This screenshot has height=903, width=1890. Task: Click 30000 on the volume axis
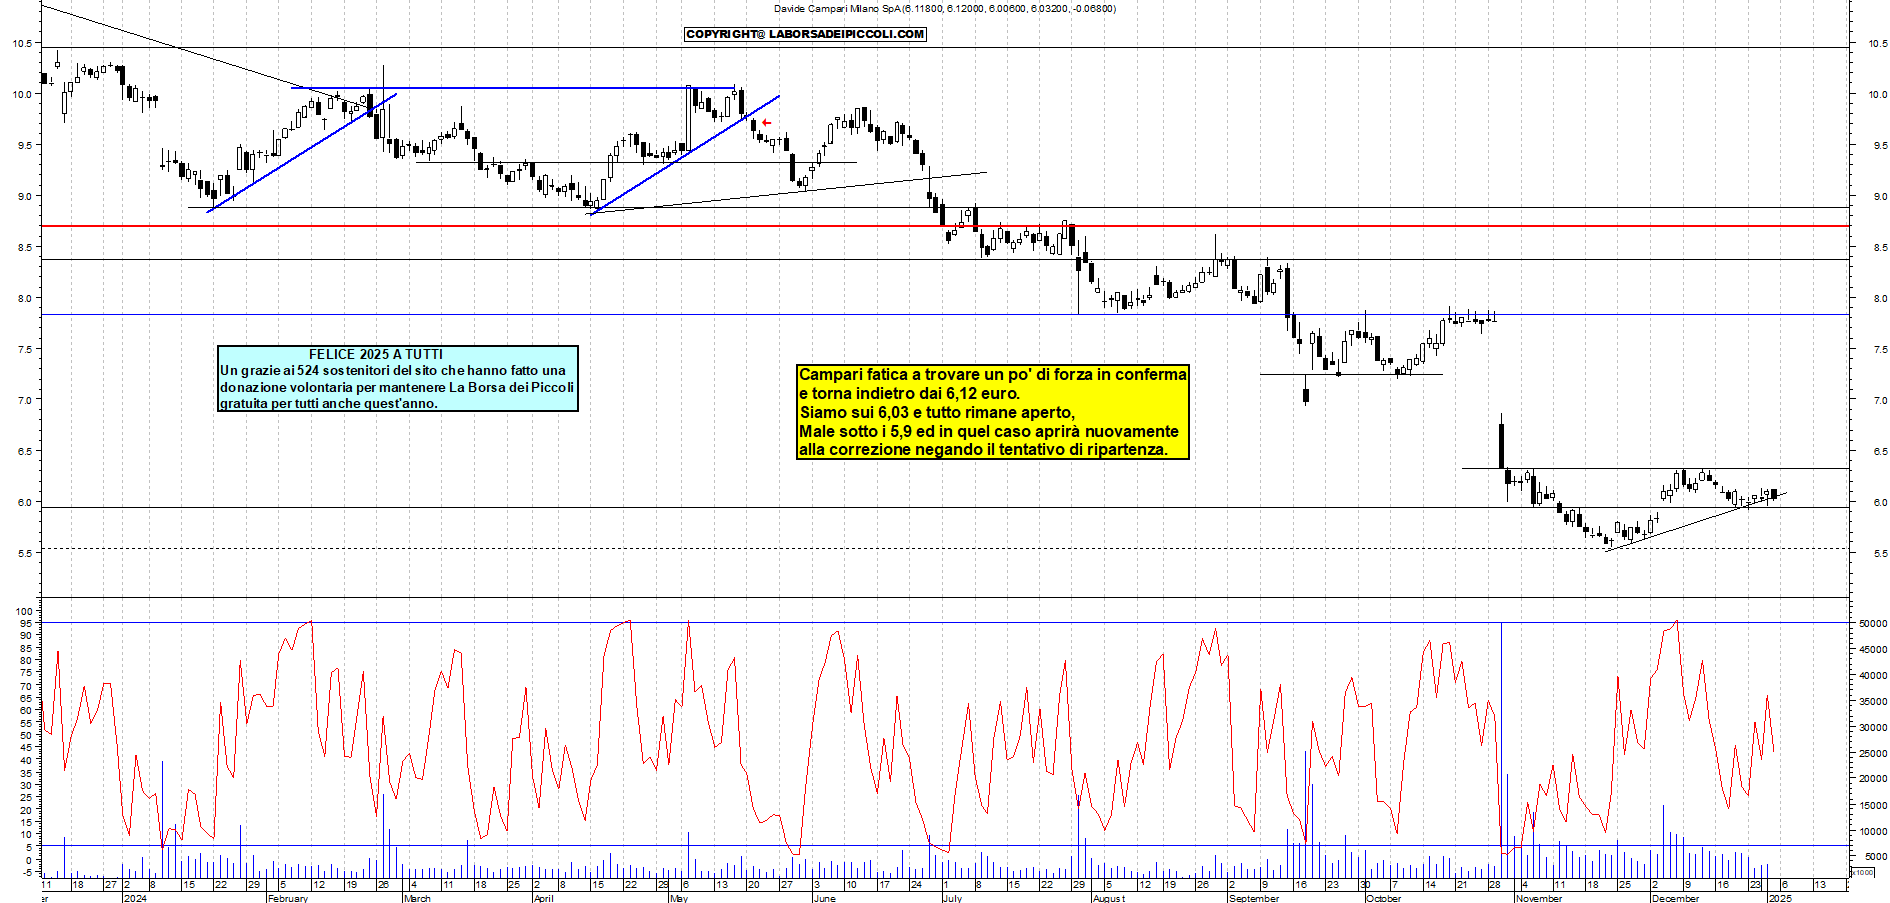pos(1873,728)
